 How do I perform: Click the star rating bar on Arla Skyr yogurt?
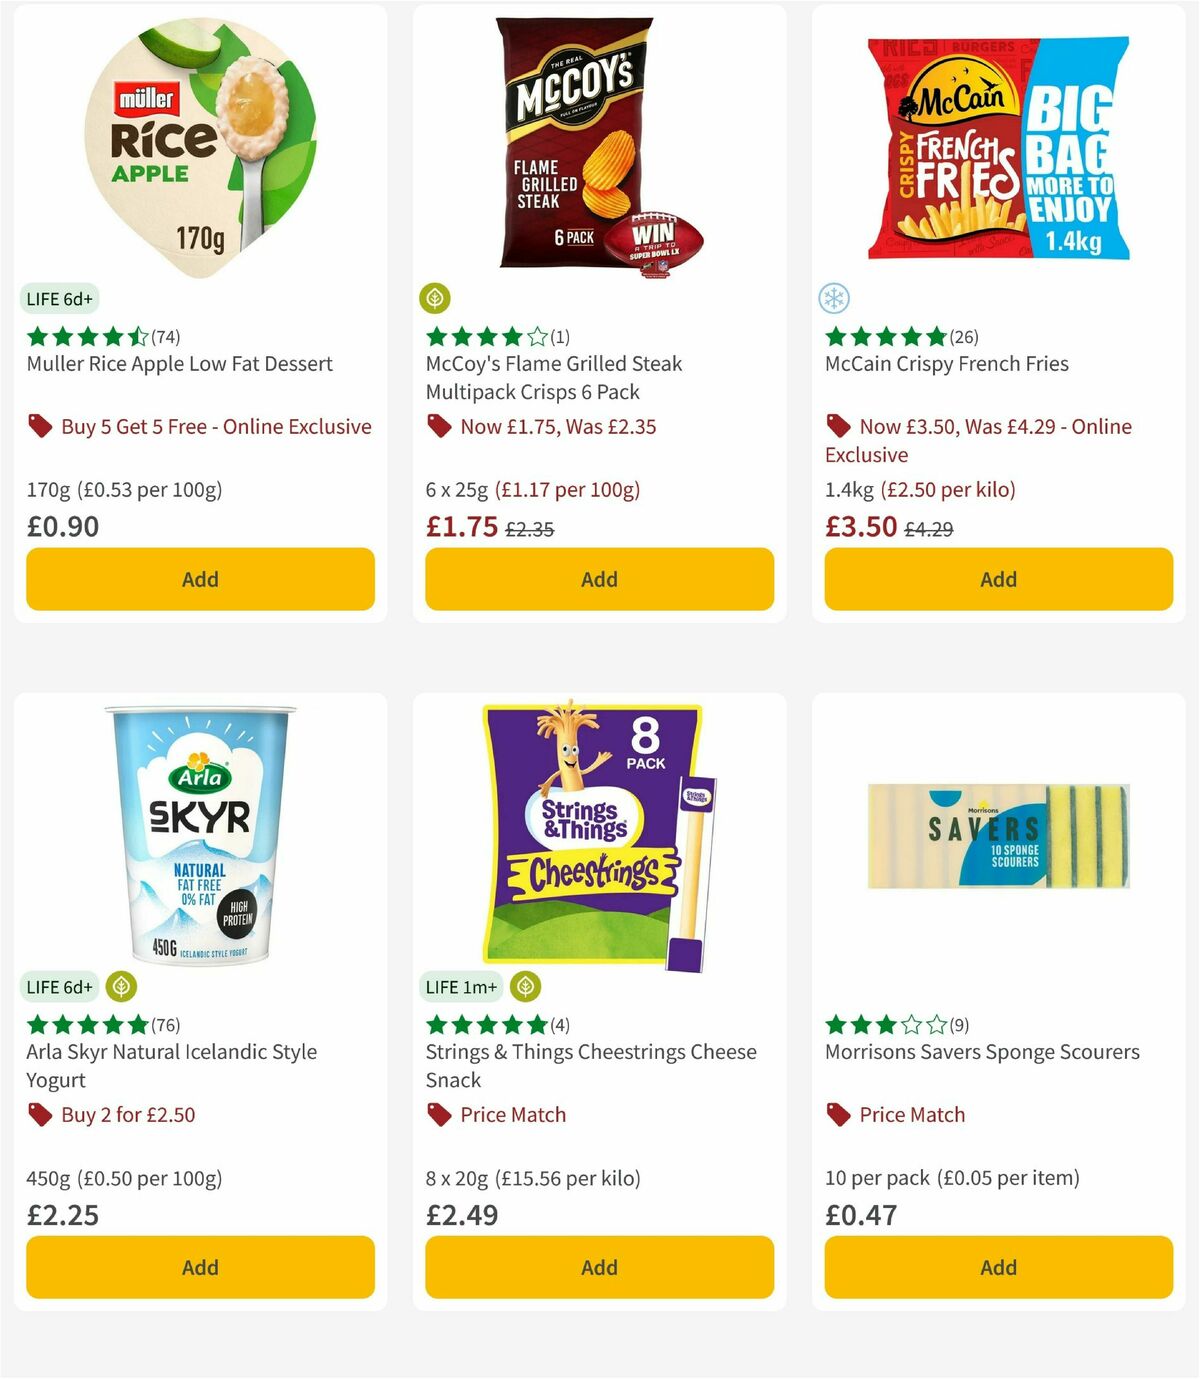pos(86,1025)
